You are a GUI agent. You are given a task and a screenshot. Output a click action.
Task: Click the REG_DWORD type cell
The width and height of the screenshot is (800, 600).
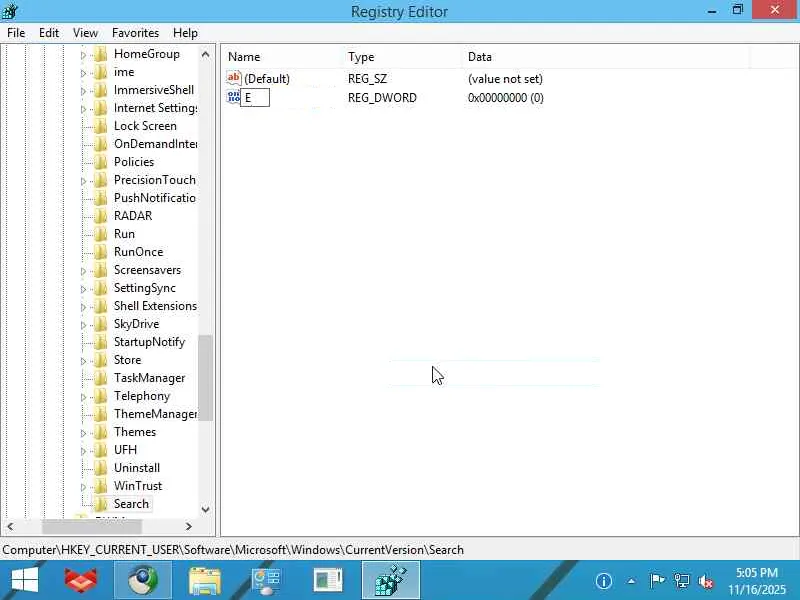tap(382, 97)
